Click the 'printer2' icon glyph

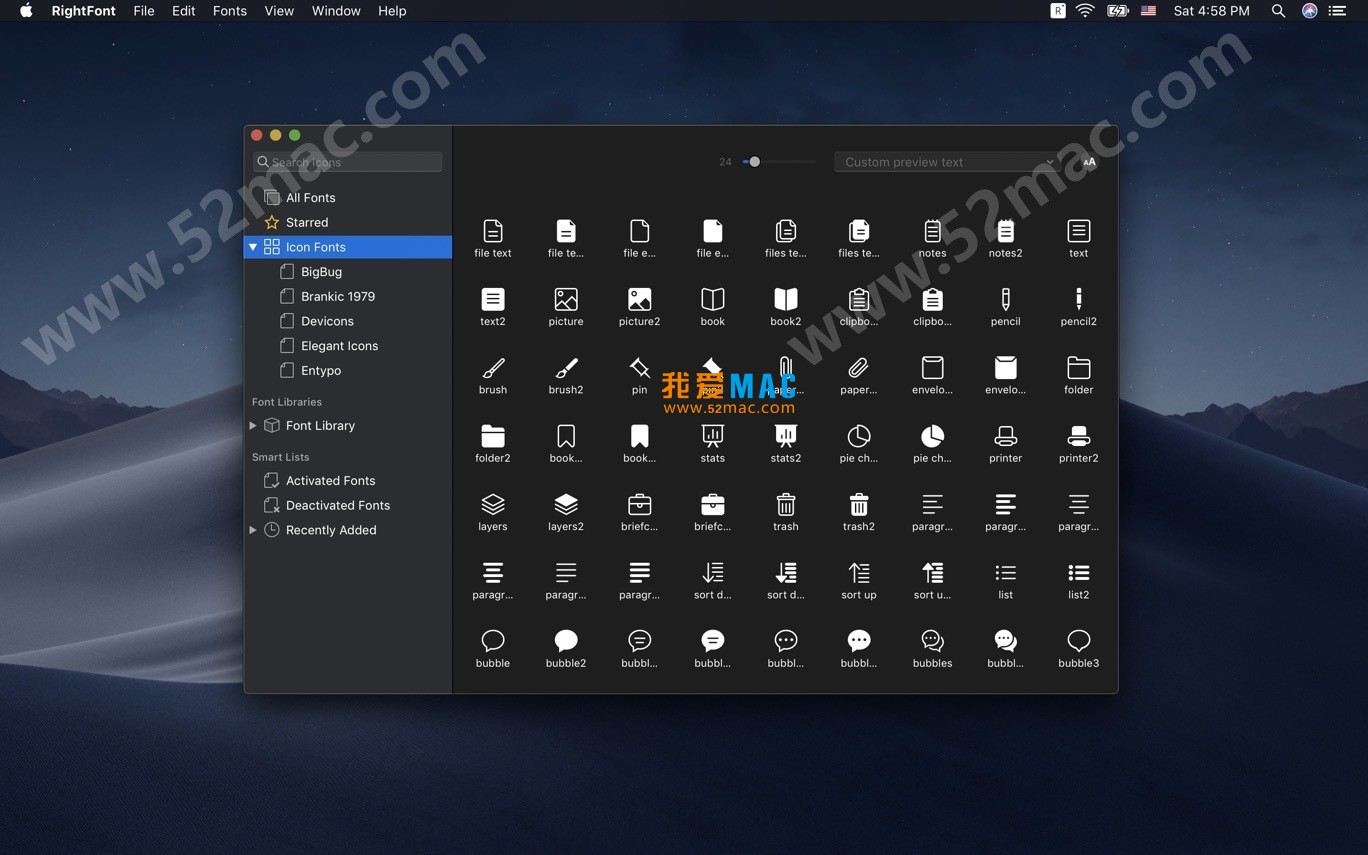click(x=1078, y=436)
